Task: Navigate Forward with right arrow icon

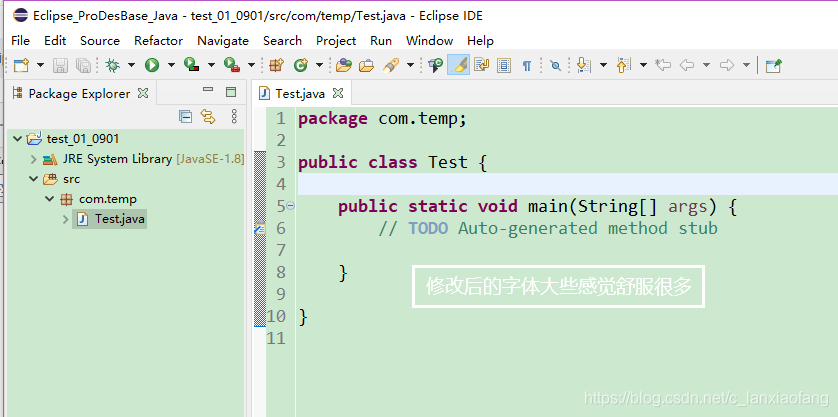Action: click(x=727, y=65)
